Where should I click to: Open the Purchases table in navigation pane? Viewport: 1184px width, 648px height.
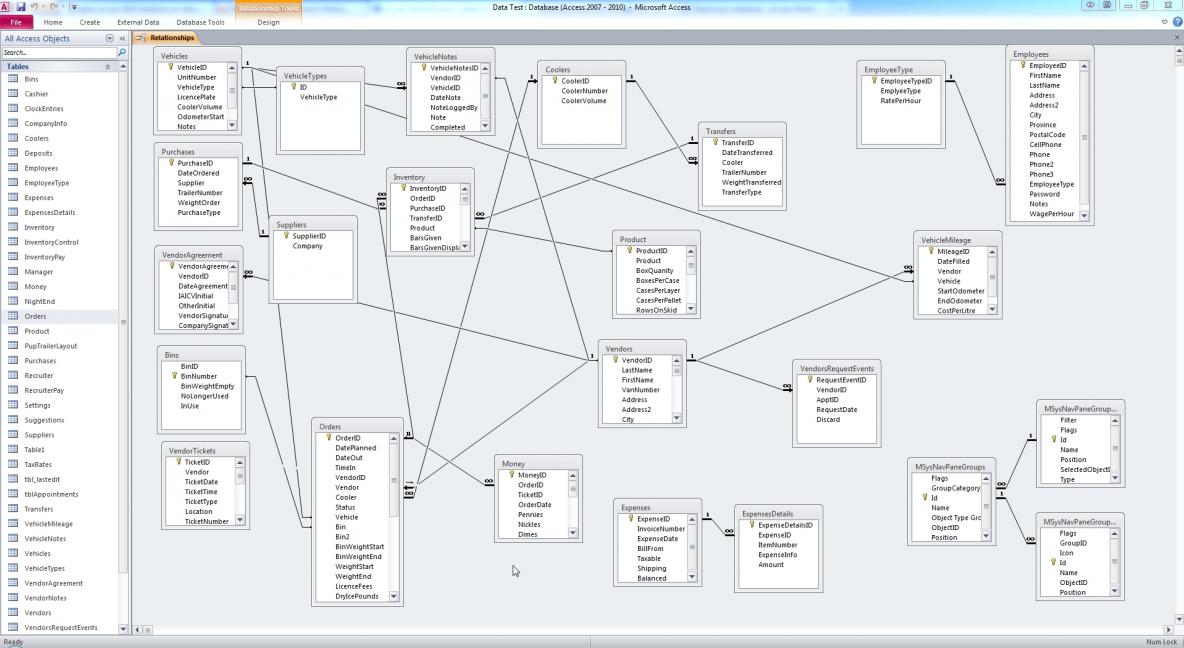pyautogui.click(x=60, y=360)
